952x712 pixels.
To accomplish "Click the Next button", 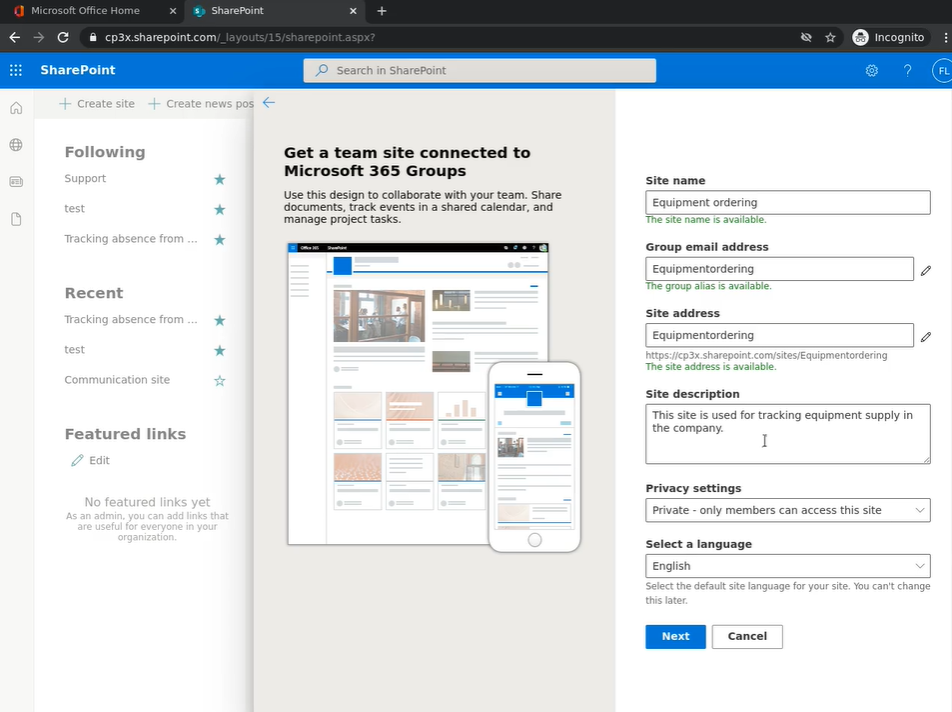I will tap(675, 636).
